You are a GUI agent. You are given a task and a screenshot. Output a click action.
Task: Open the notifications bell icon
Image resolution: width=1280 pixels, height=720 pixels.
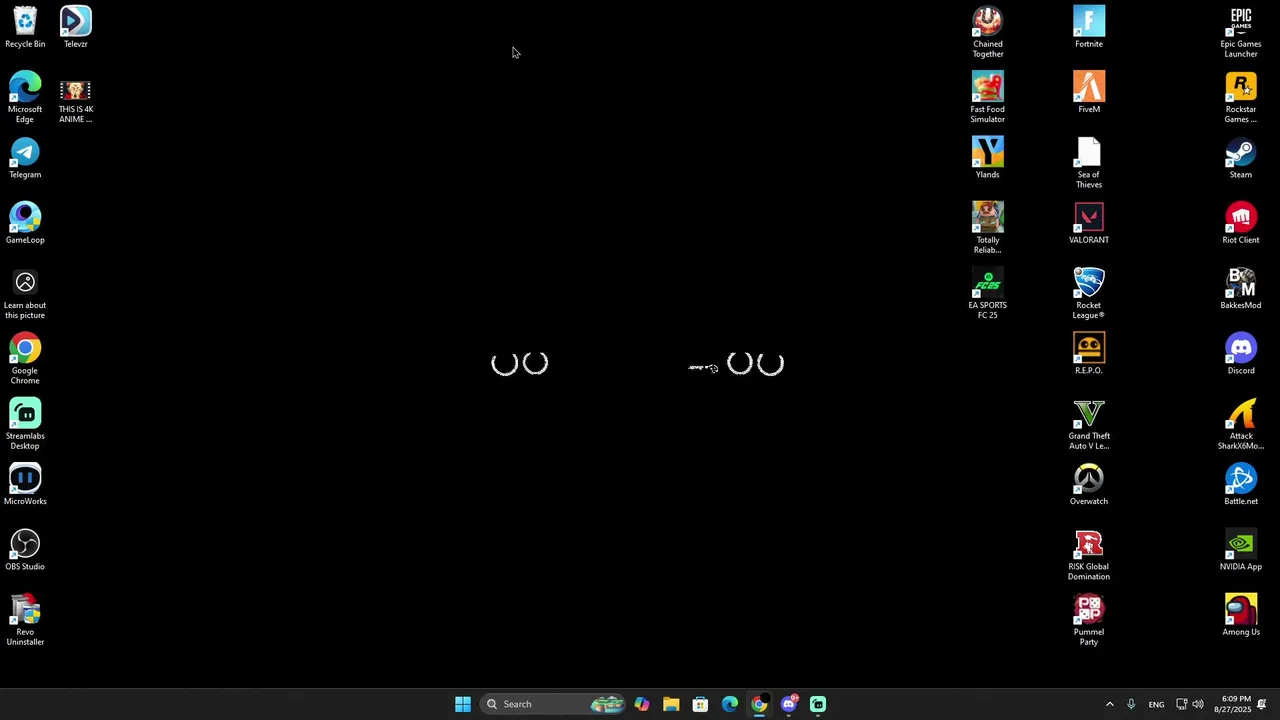tap(1262, 704)
